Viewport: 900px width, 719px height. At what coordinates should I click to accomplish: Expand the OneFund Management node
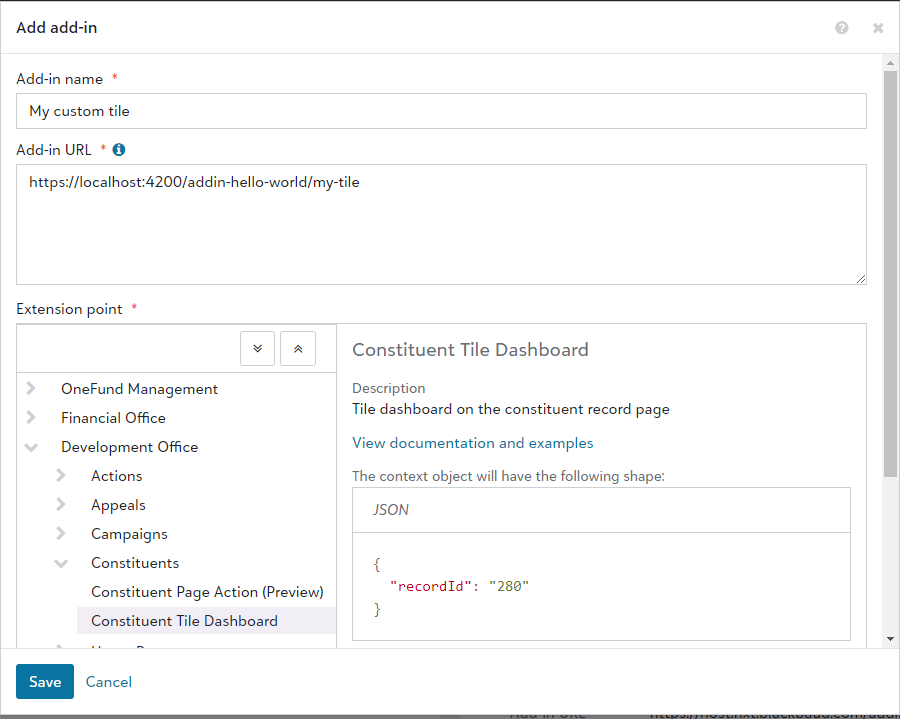[x=31, y=389]
